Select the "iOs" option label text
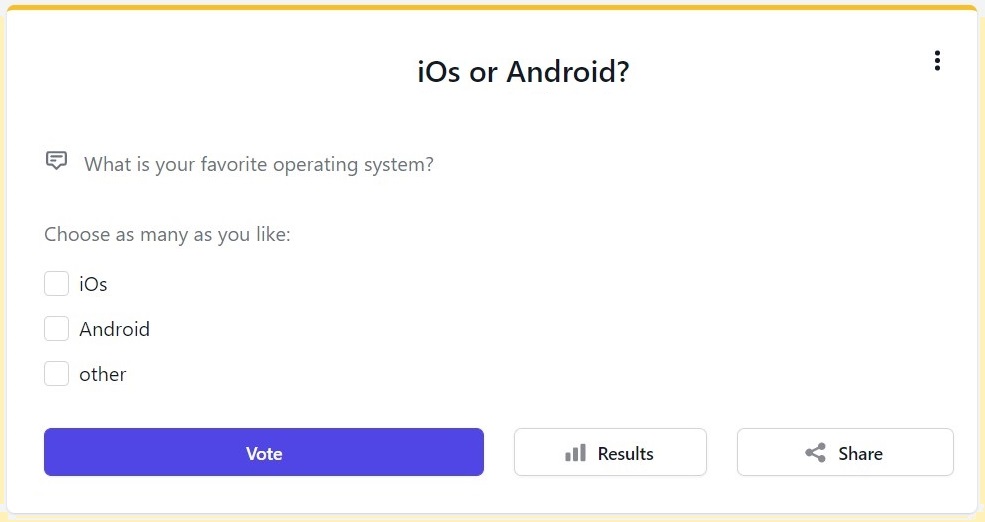The image size is (985, 522). point(93,285)
